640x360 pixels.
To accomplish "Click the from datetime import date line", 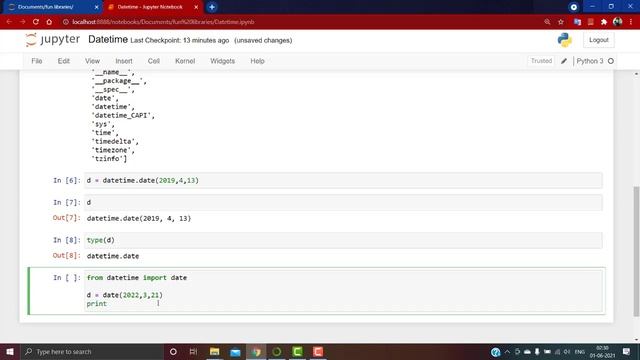I will 137,278.
